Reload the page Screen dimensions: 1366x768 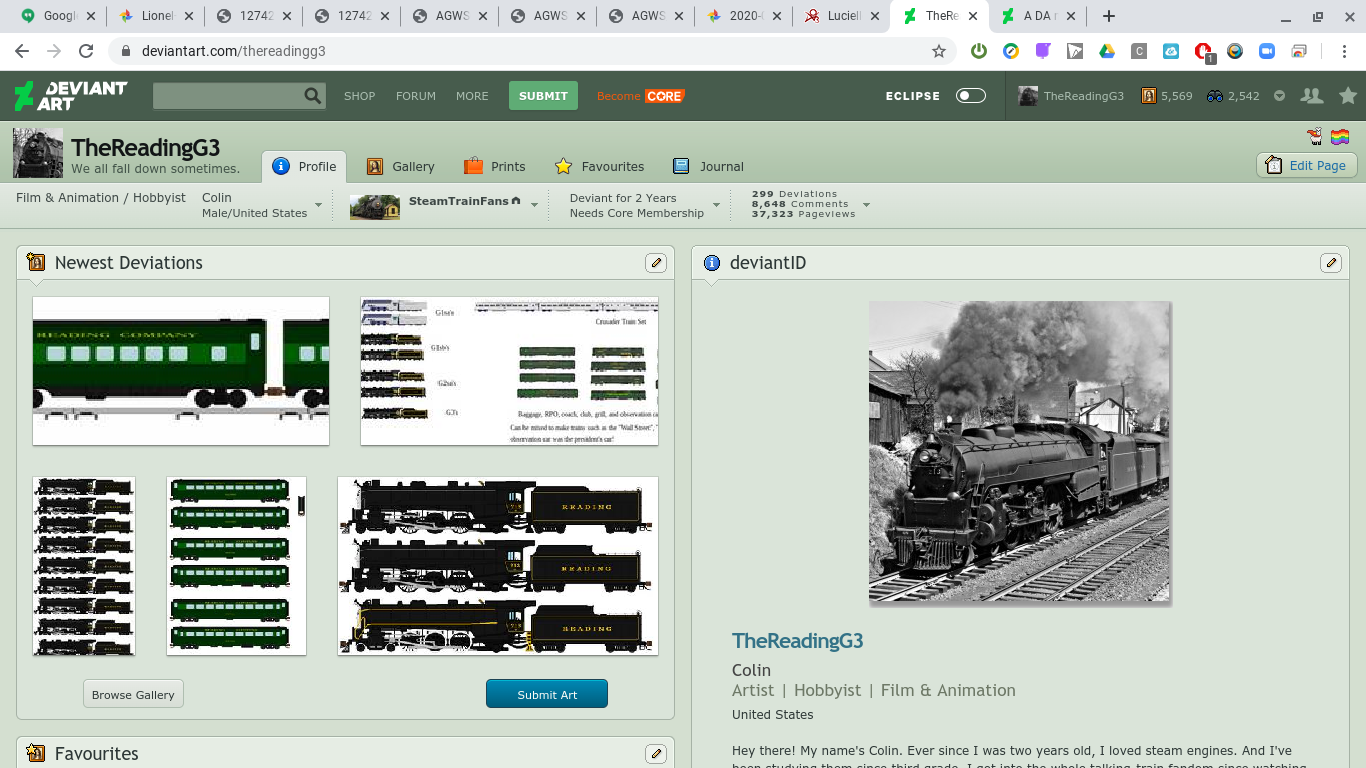[86, 51]
